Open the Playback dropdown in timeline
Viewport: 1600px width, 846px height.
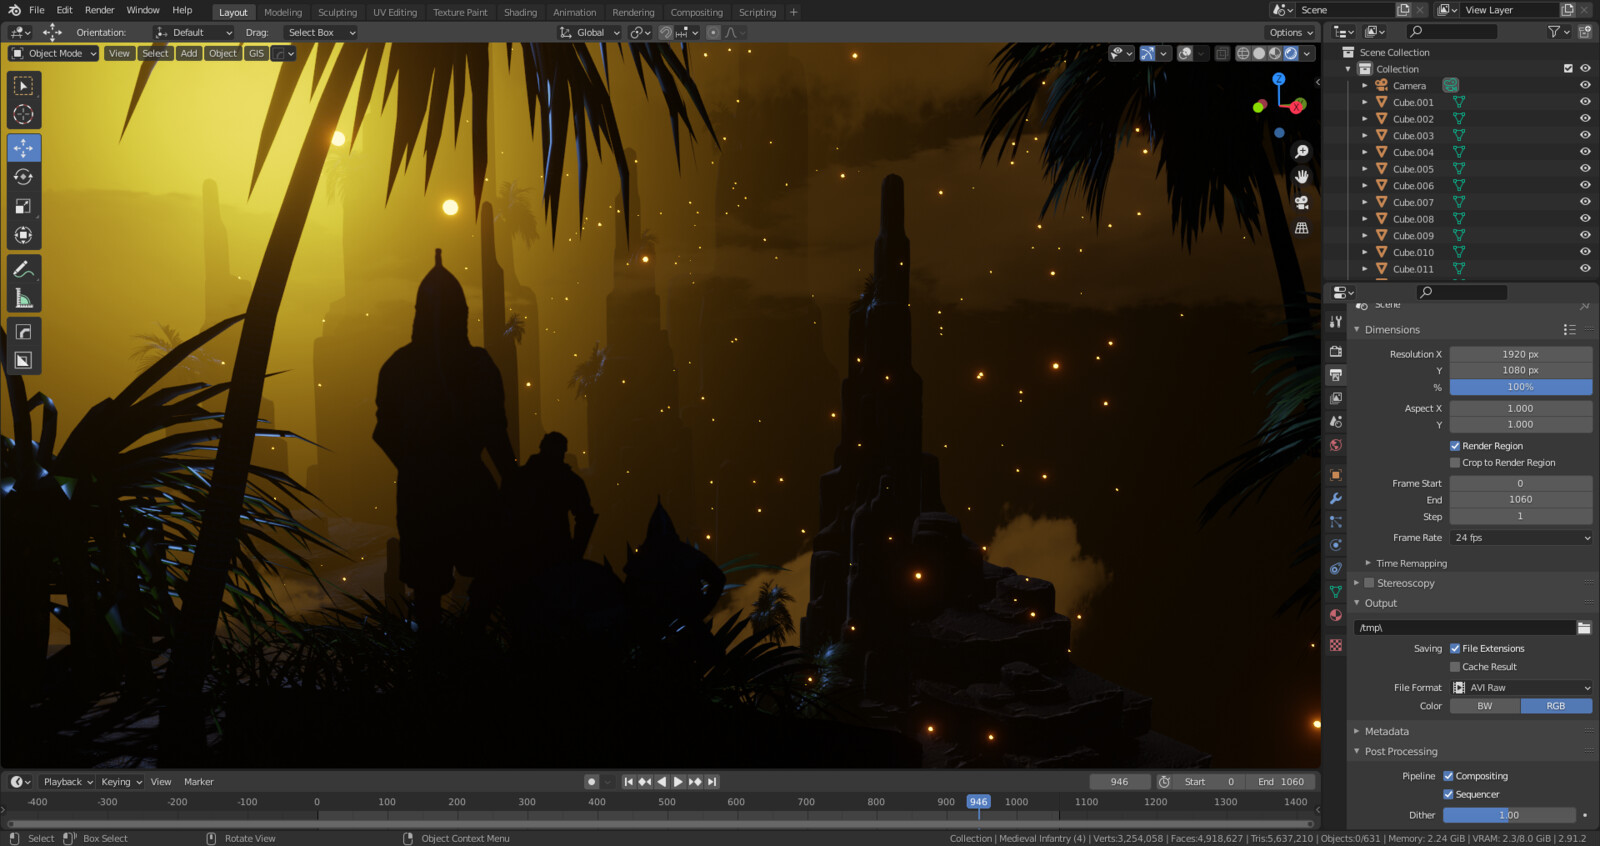68,782
